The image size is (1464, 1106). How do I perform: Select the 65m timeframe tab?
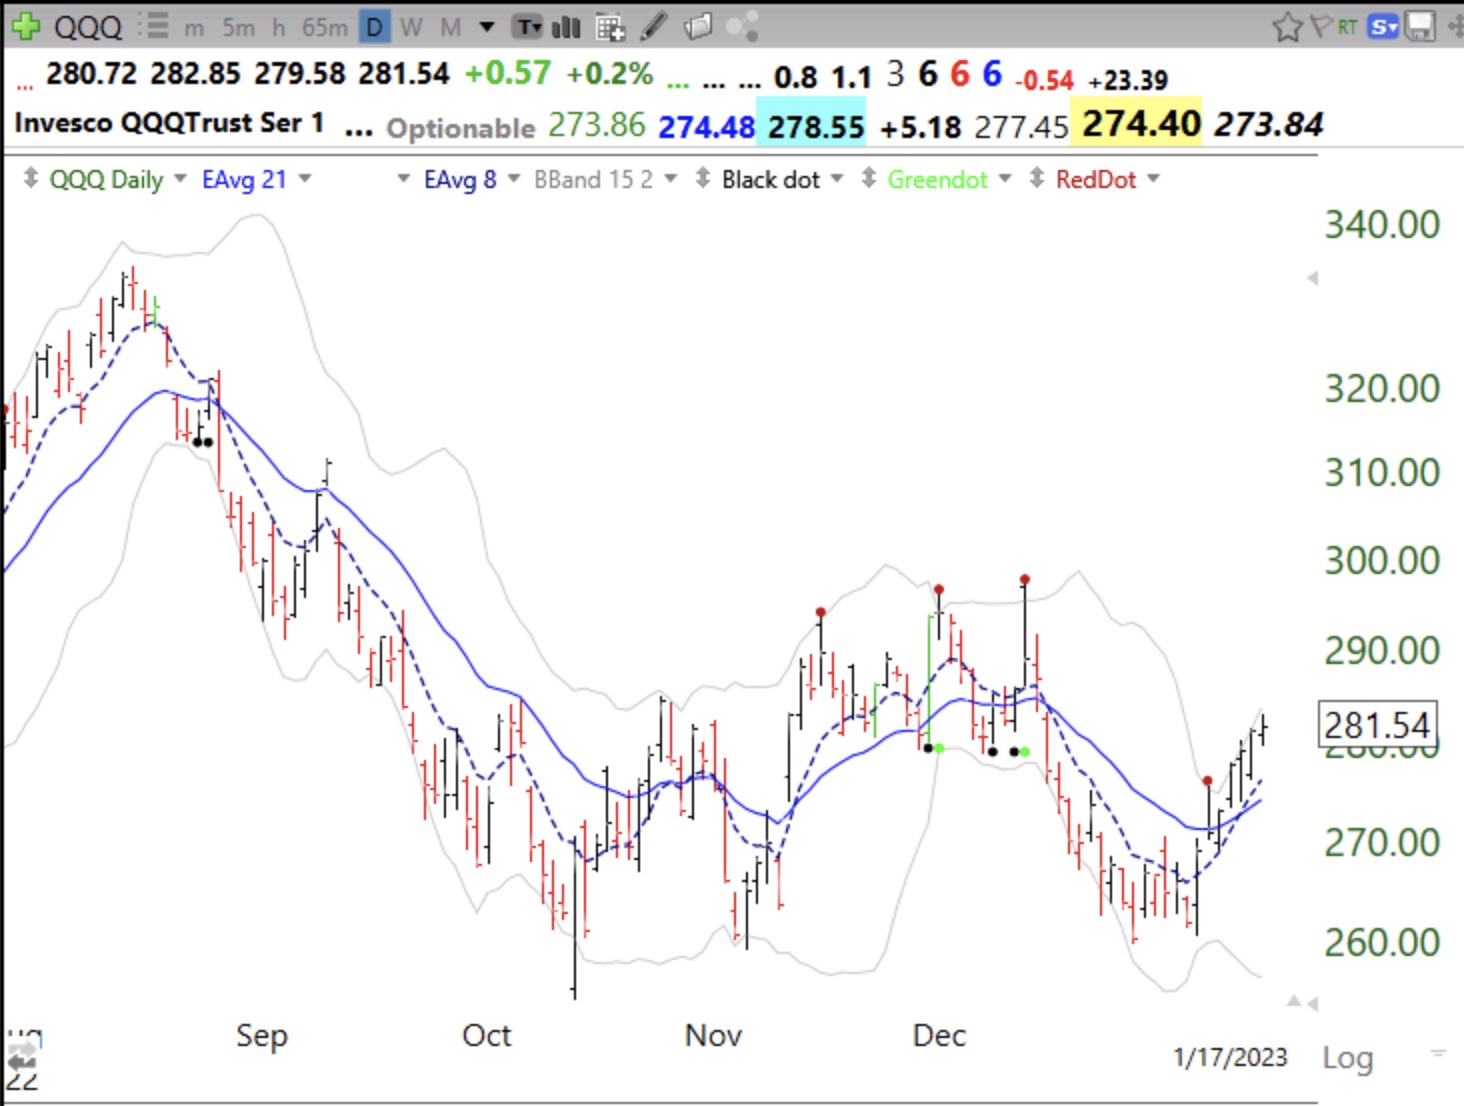pos(324,27)
